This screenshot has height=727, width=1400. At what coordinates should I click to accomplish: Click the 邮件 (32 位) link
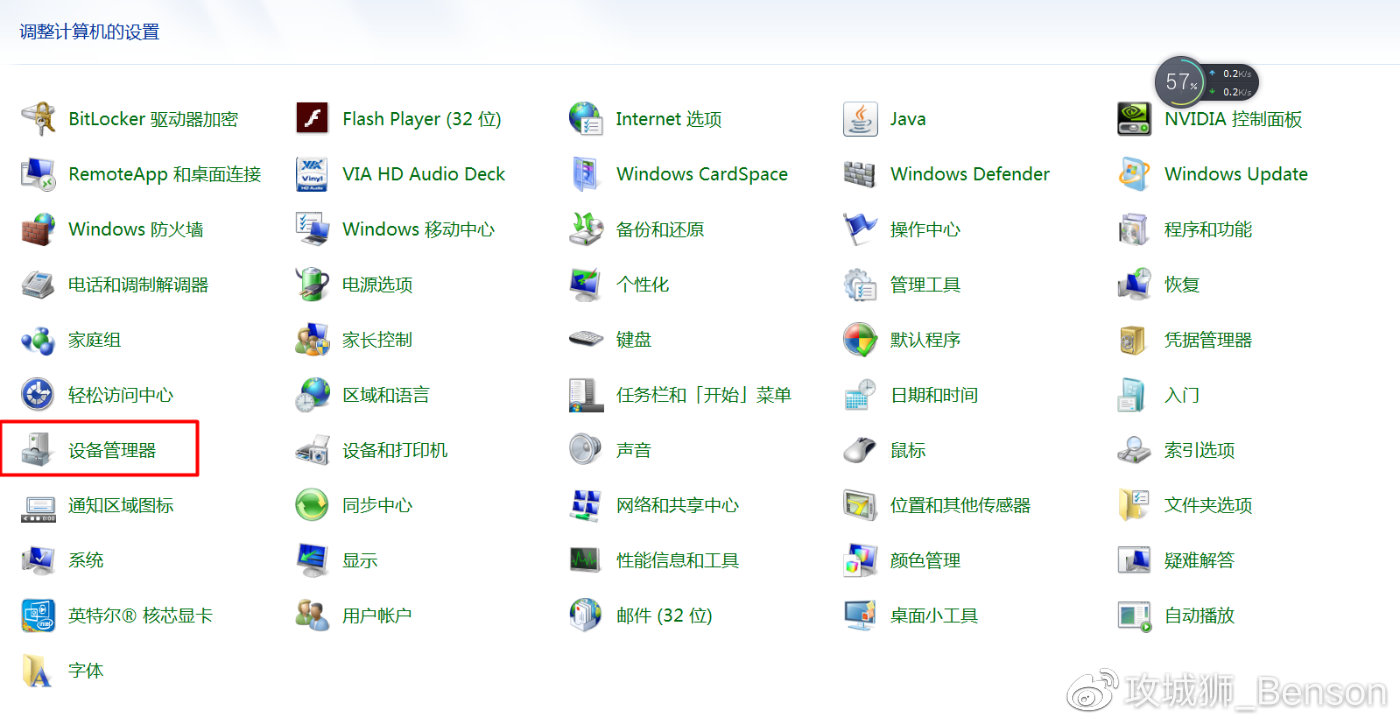click(664, 616)
